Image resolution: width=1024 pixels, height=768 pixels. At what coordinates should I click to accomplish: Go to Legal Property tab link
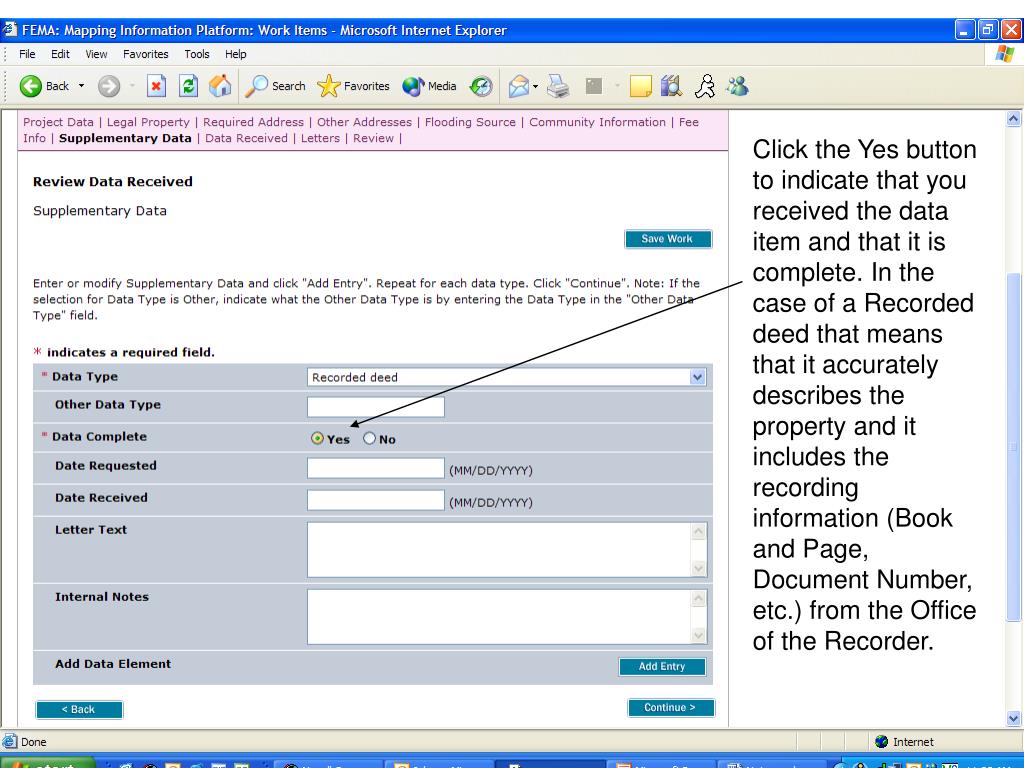click(x=148, y=122)
